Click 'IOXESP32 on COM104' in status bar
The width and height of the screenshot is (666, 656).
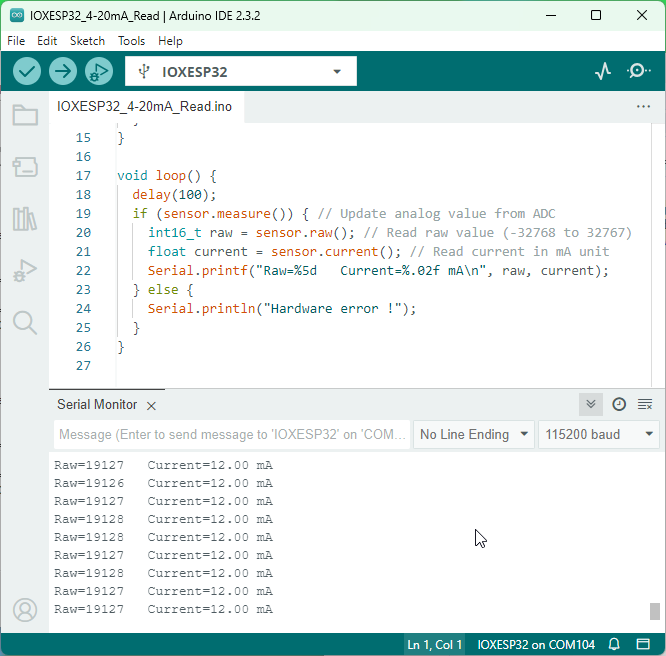pos(536,645)
